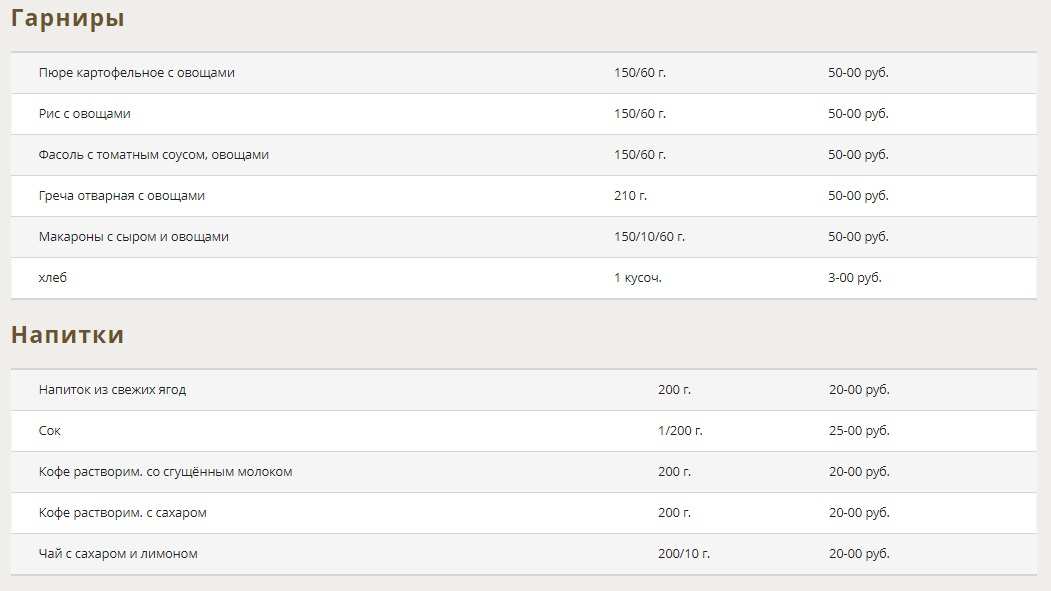1051x591 pixels.
Task: Click the "150/10/60 г." weight for макароны
Action: [650, 237]
